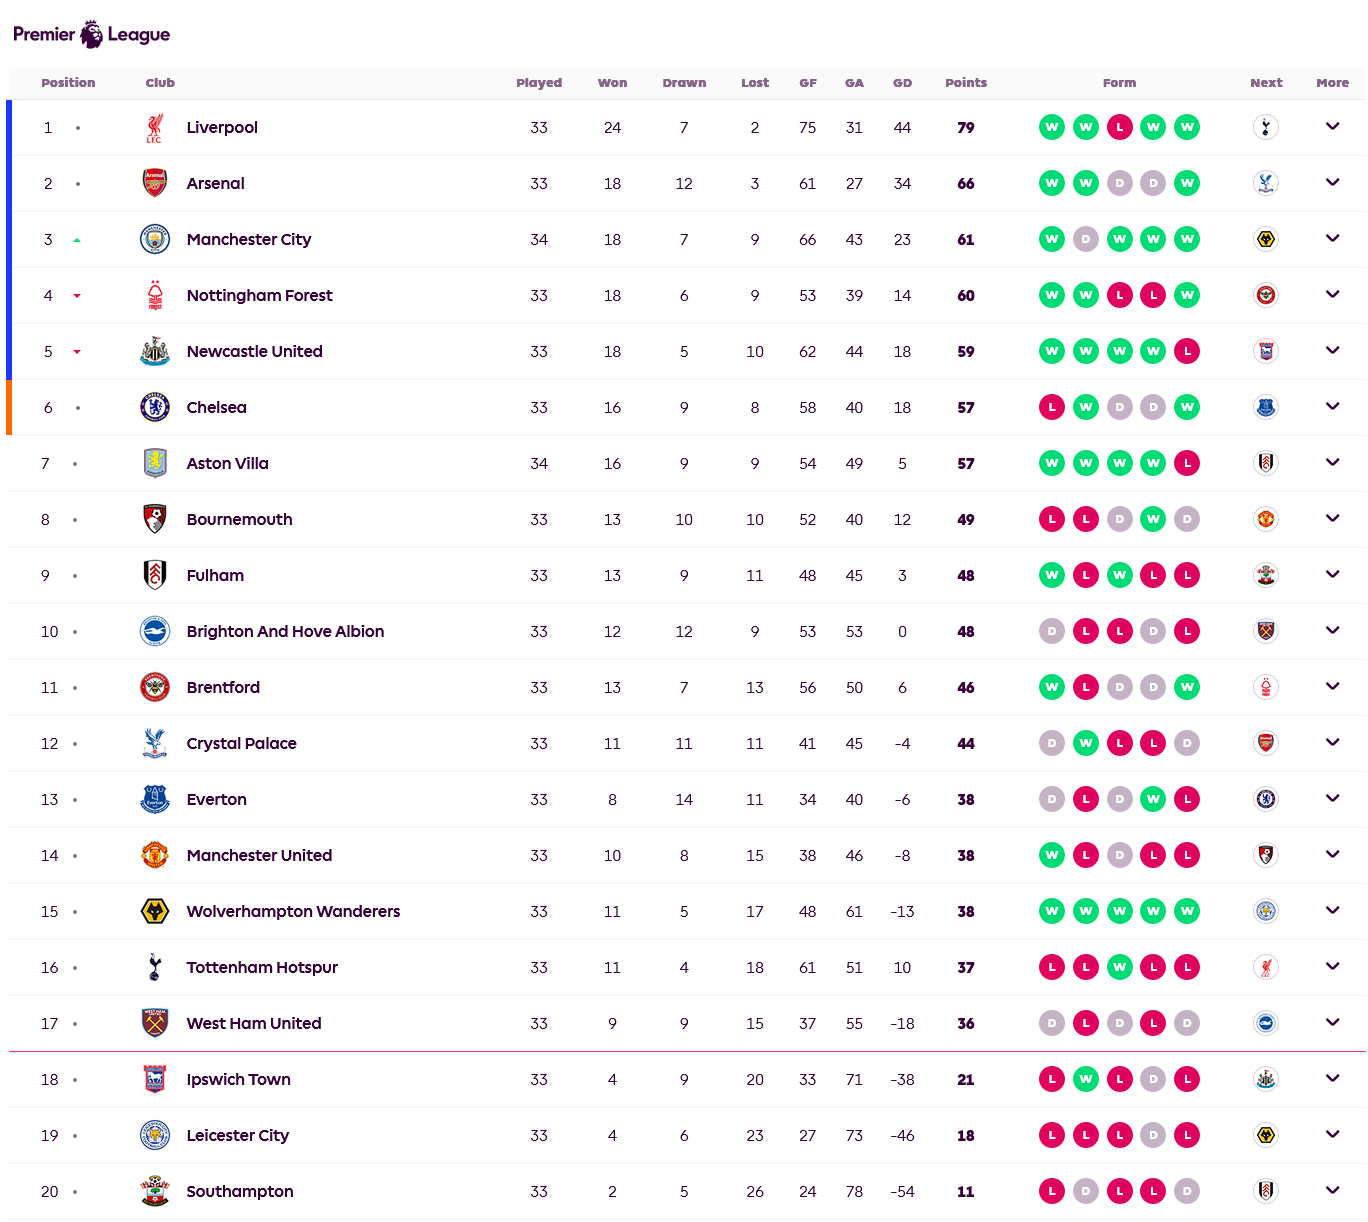Click Tottenham Hotspur cockerel crest

154,967
